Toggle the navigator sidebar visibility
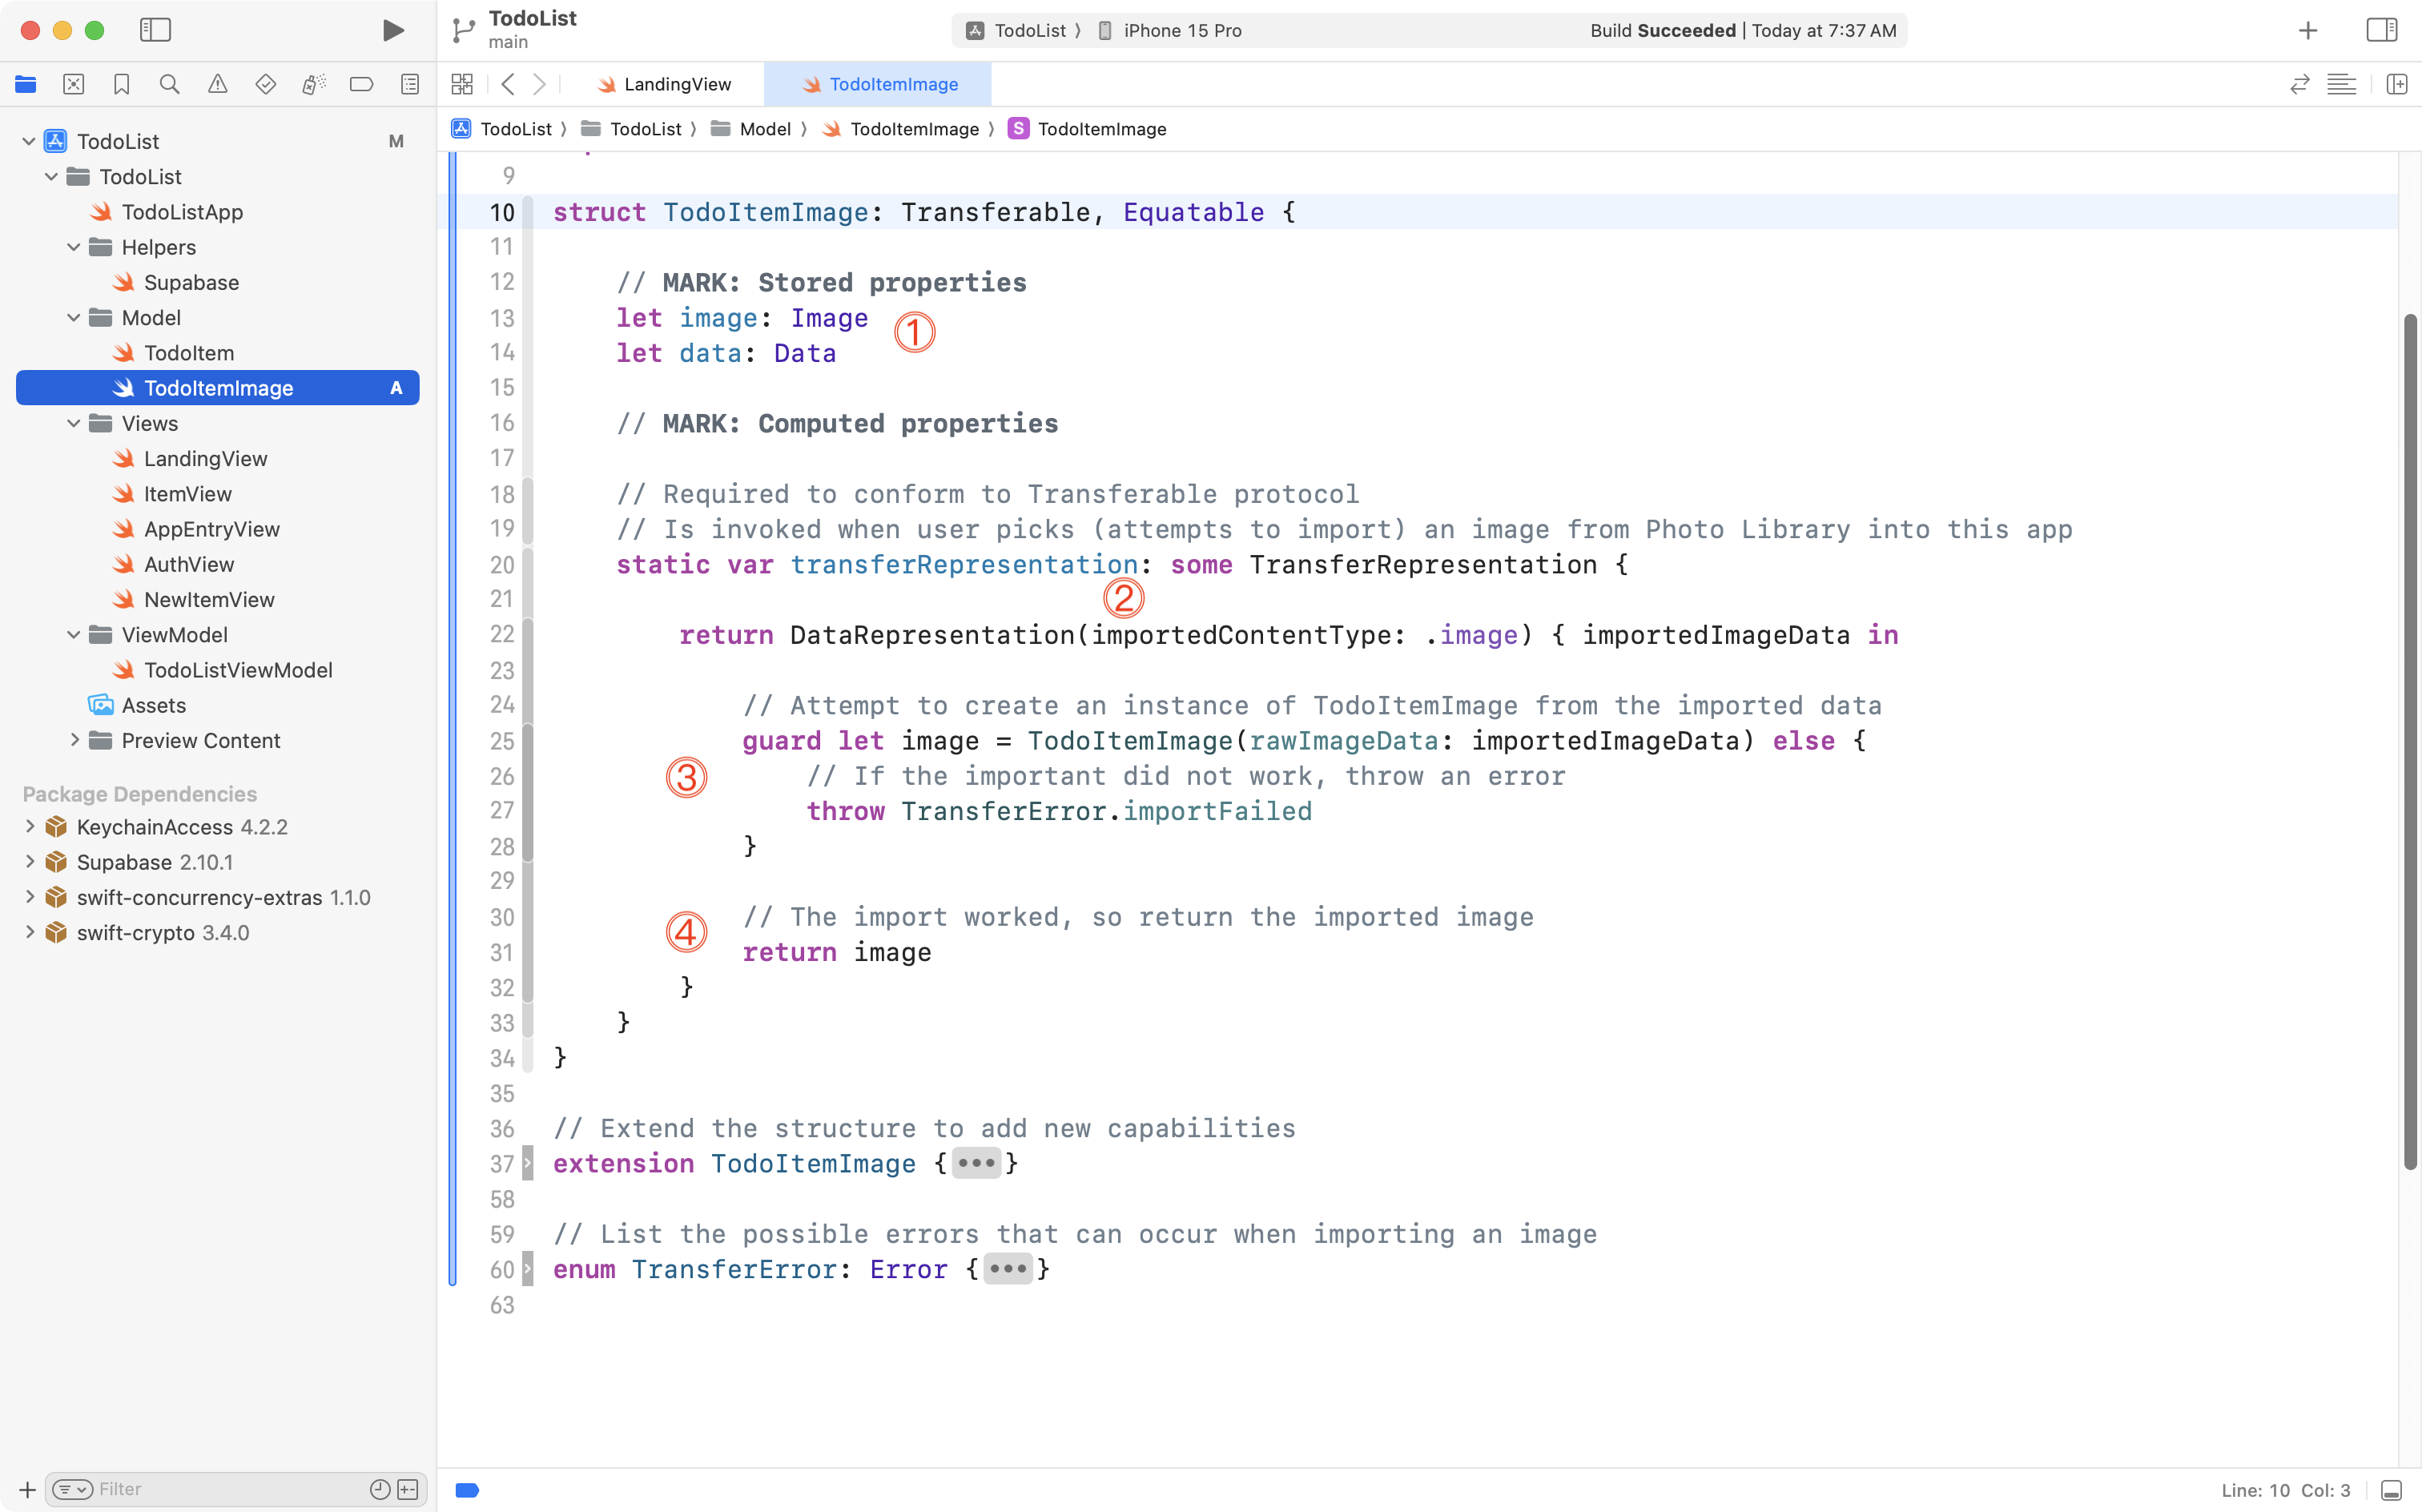 pos(156,30)
